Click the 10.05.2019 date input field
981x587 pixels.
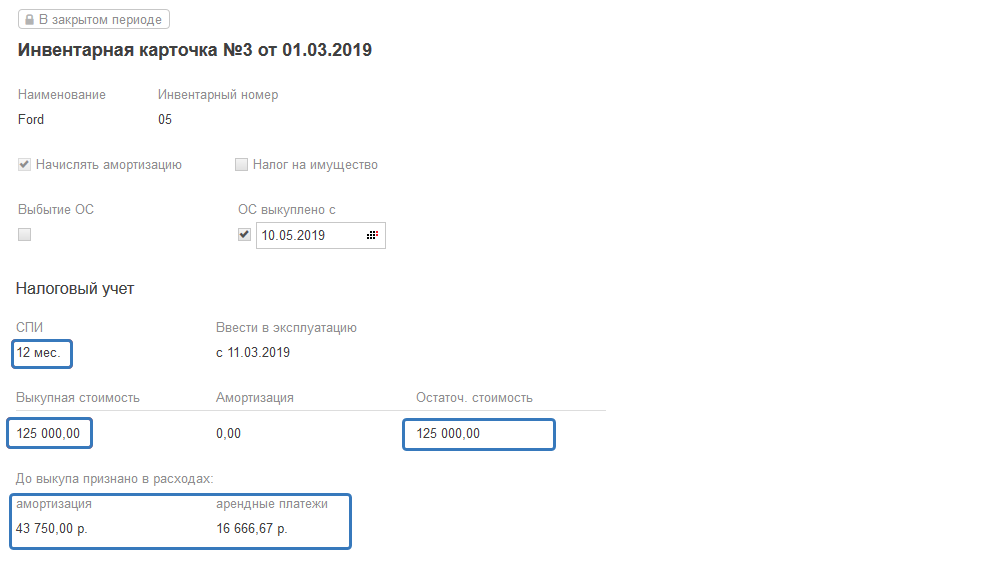pyautogui.click(x=310, y=235)
